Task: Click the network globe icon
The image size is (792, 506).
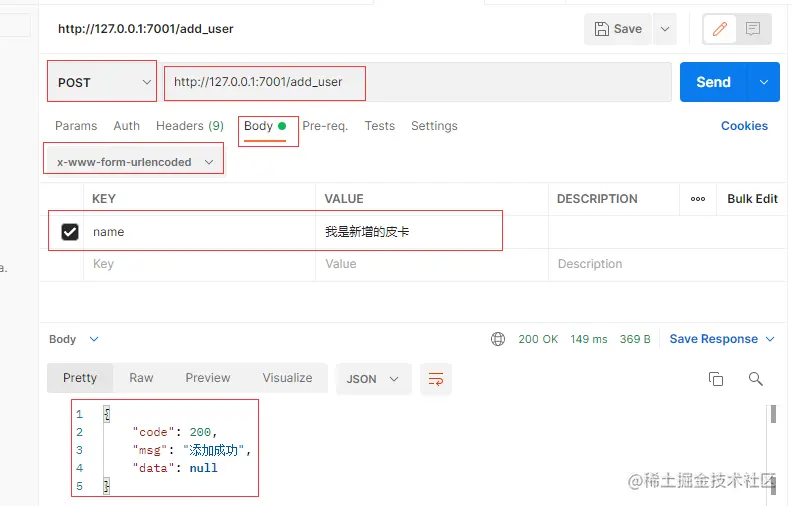Action: (498, 339)
